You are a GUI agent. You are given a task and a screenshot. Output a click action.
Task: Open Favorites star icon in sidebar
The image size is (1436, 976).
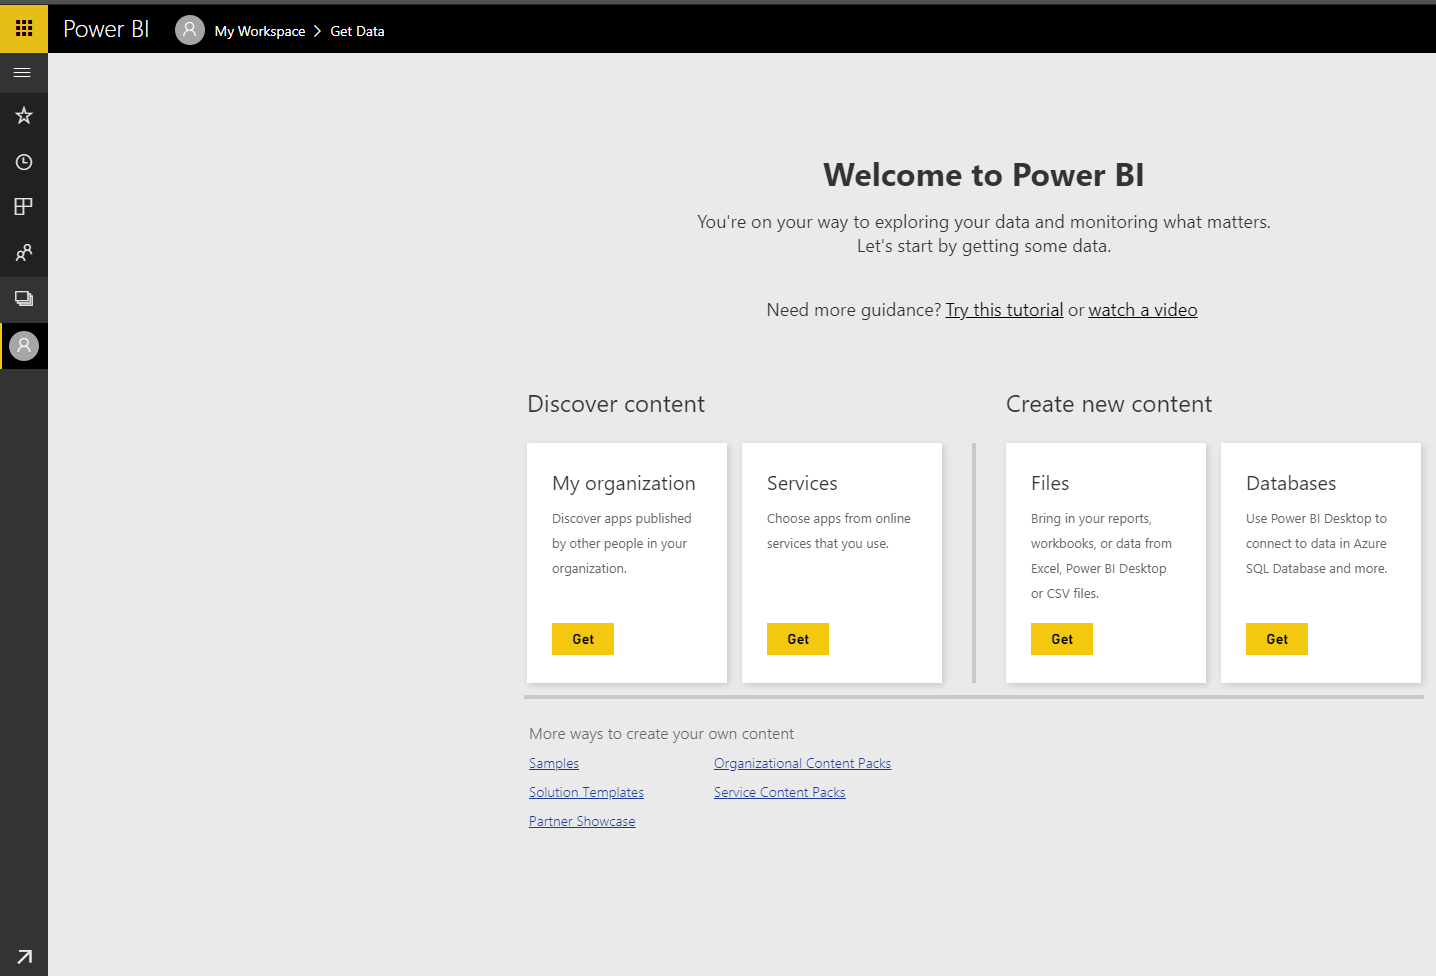[24, 116]
